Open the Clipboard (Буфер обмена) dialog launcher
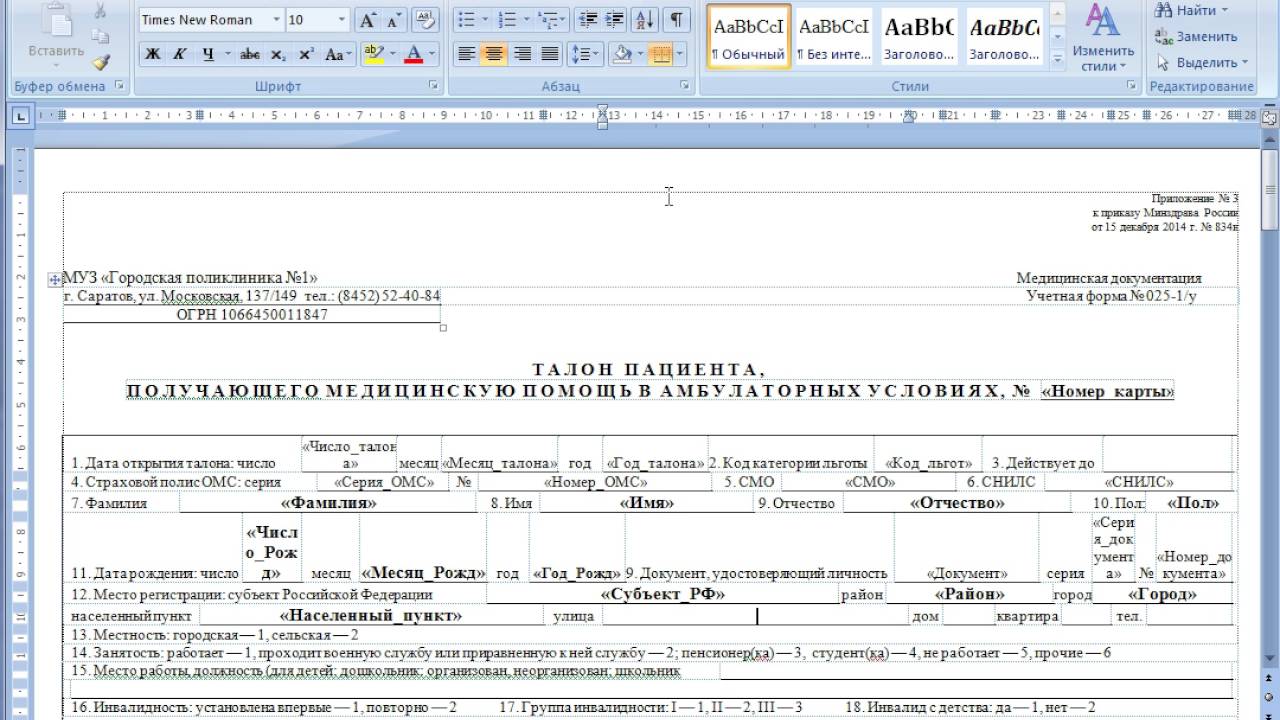Screen dimensions: 1280x720 click(120, 86)
